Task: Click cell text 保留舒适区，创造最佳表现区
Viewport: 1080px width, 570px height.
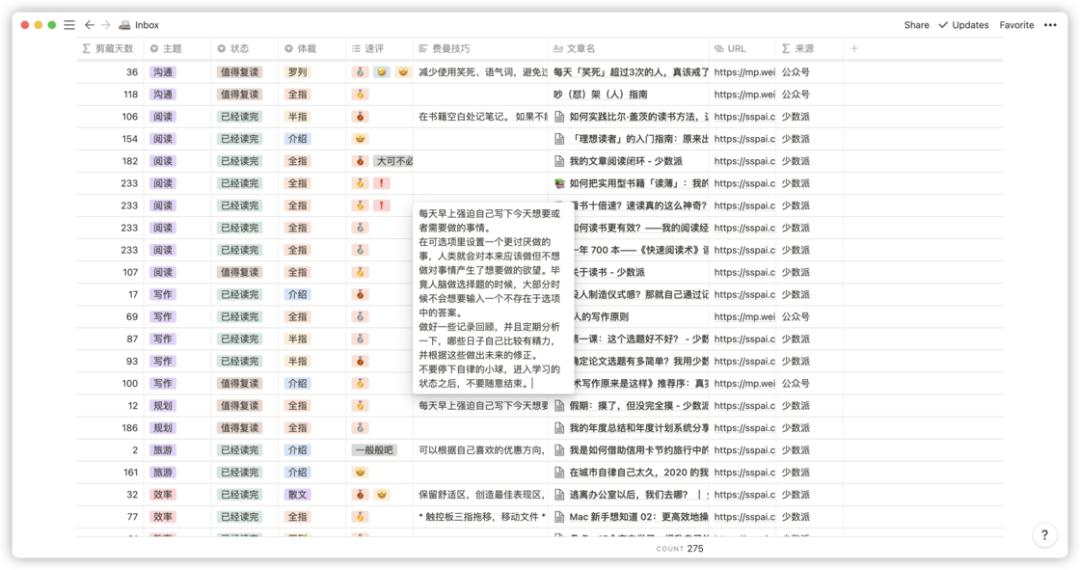Action: [x=483, y=494]
